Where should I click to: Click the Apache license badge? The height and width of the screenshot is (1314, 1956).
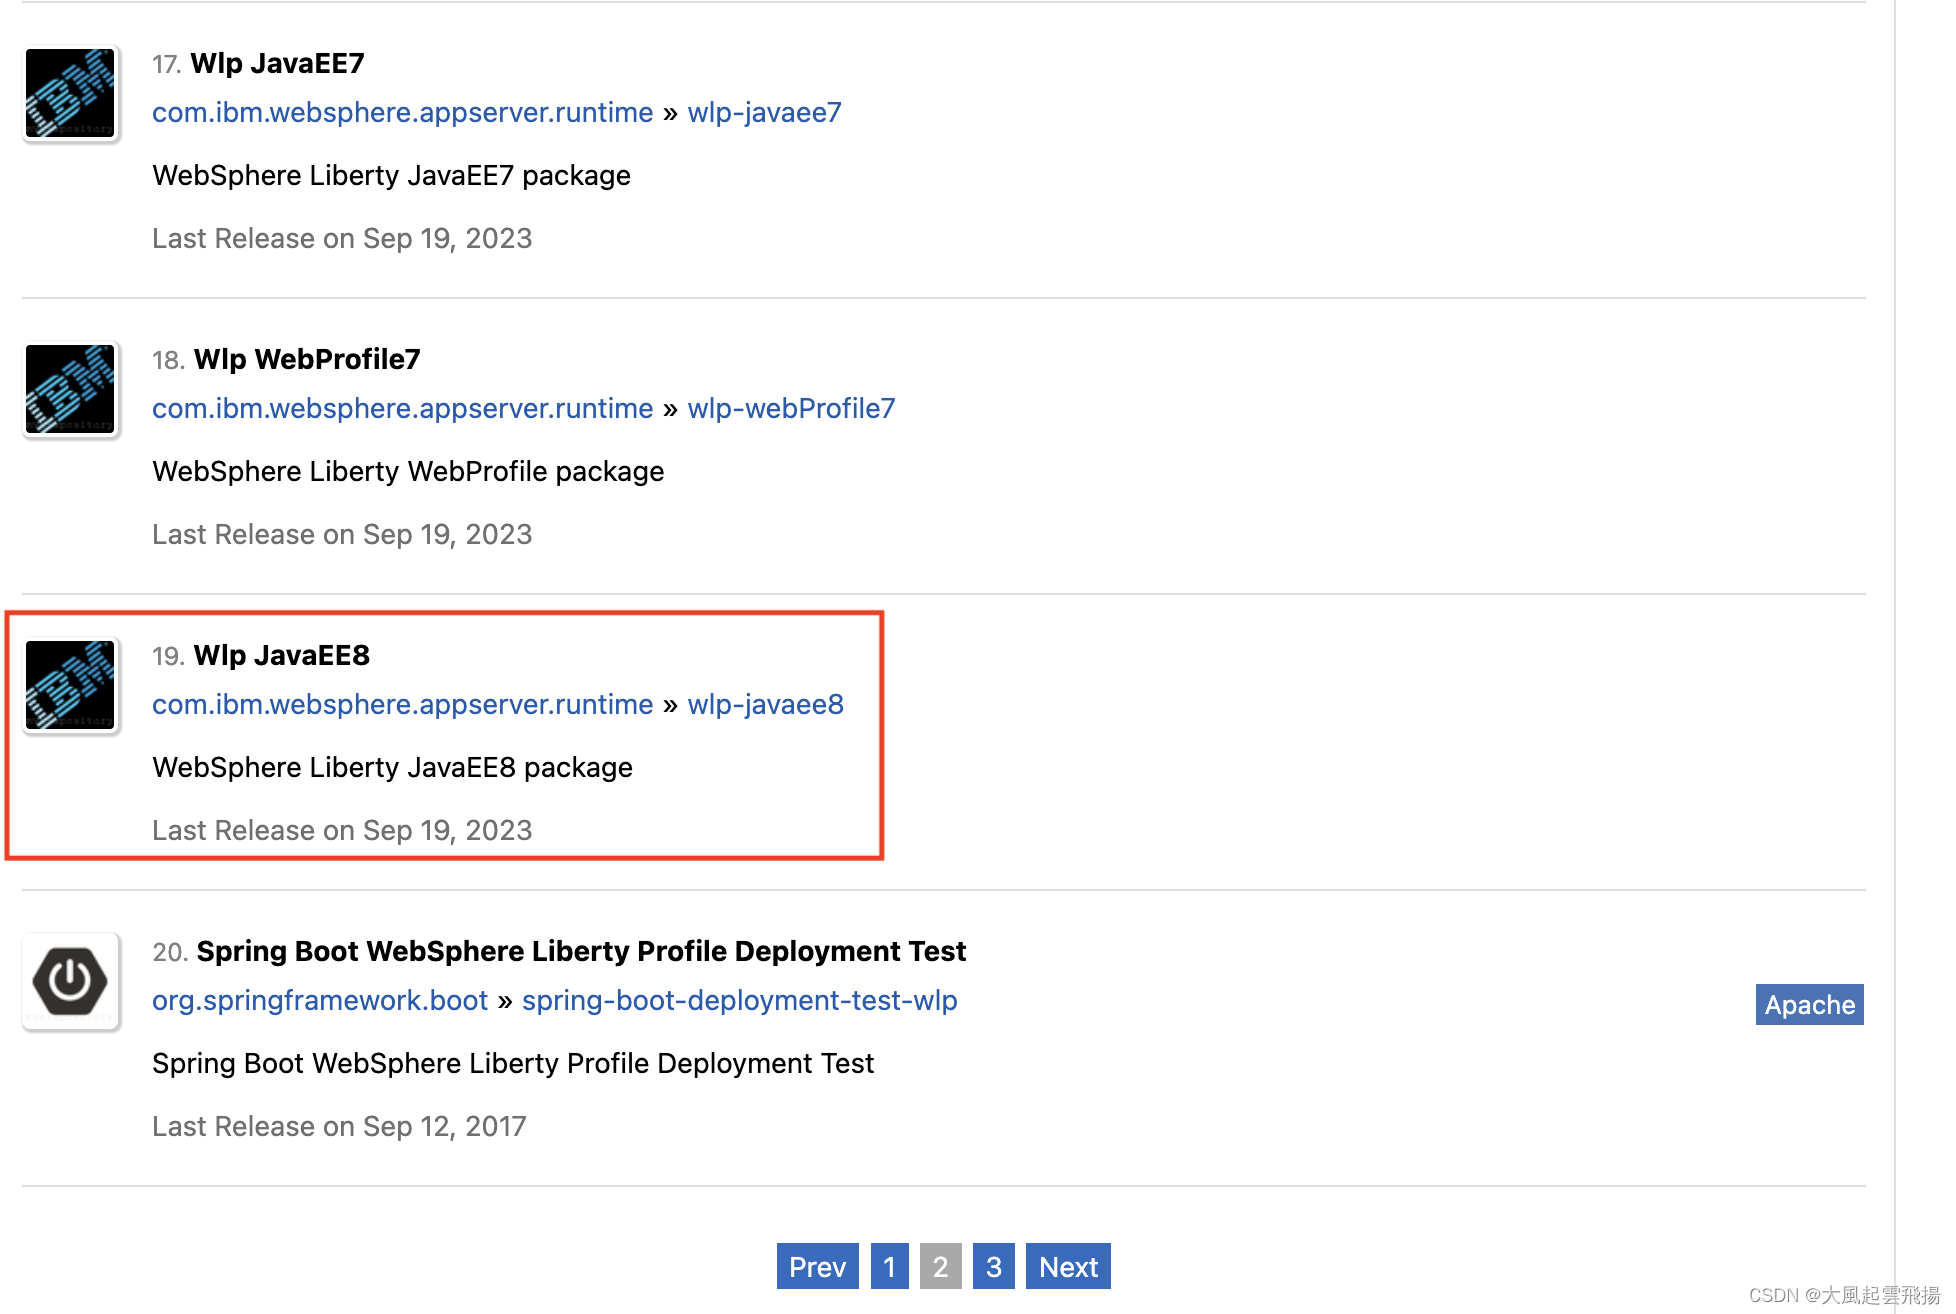point(1808,1004)
